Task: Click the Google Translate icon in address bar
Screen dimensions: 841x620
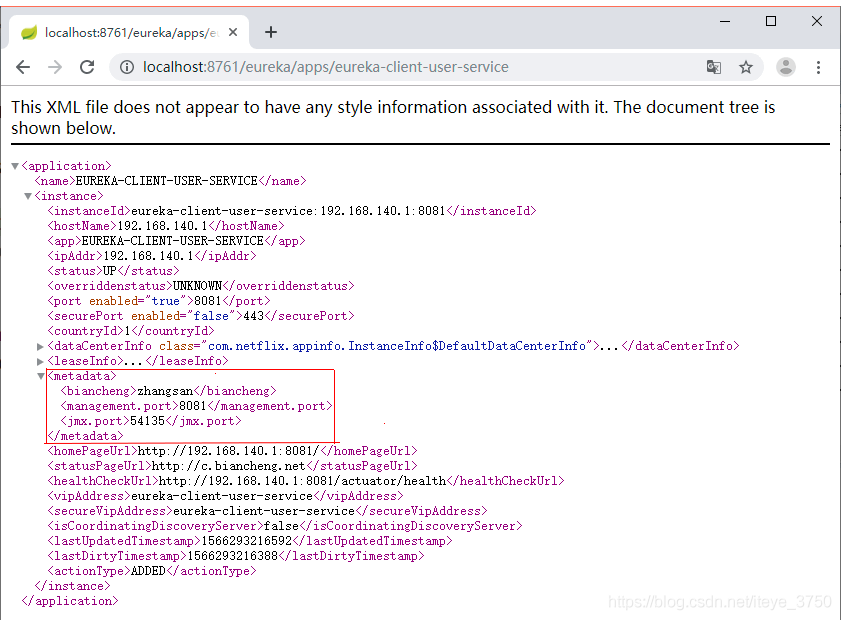Action: click(x=713, y=67)
